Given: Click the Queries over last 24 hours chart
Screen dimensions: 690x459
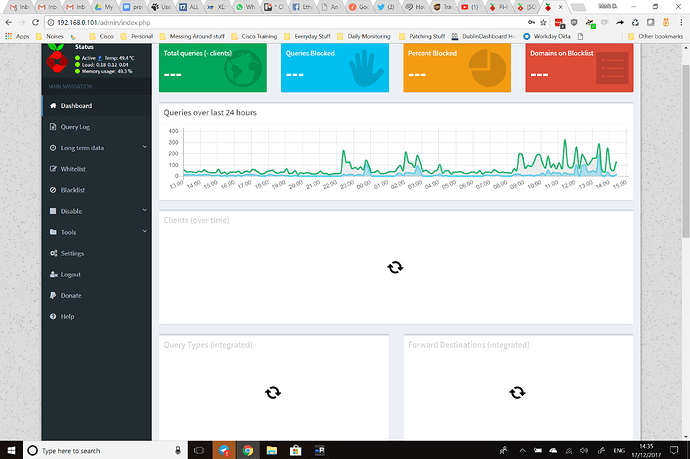Looking at the screenshot, I should 398,158.
